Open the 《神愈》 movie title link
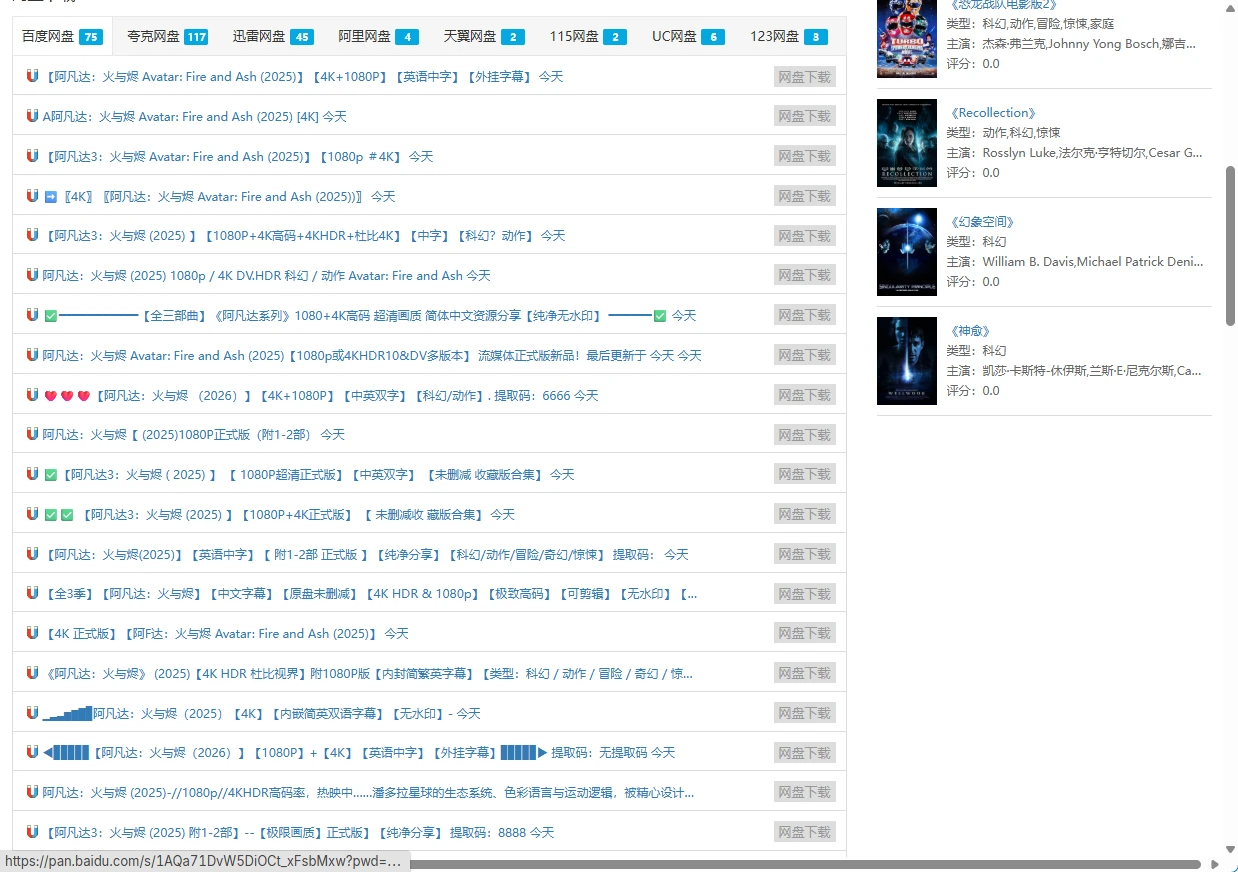 tap(970, 331)
